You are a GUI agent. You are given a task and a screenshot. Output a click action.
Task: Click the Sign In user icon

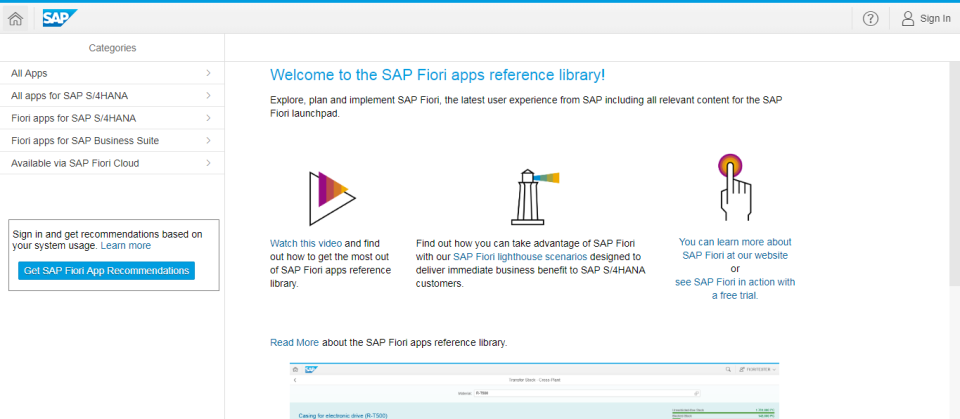tap(908, 18)
